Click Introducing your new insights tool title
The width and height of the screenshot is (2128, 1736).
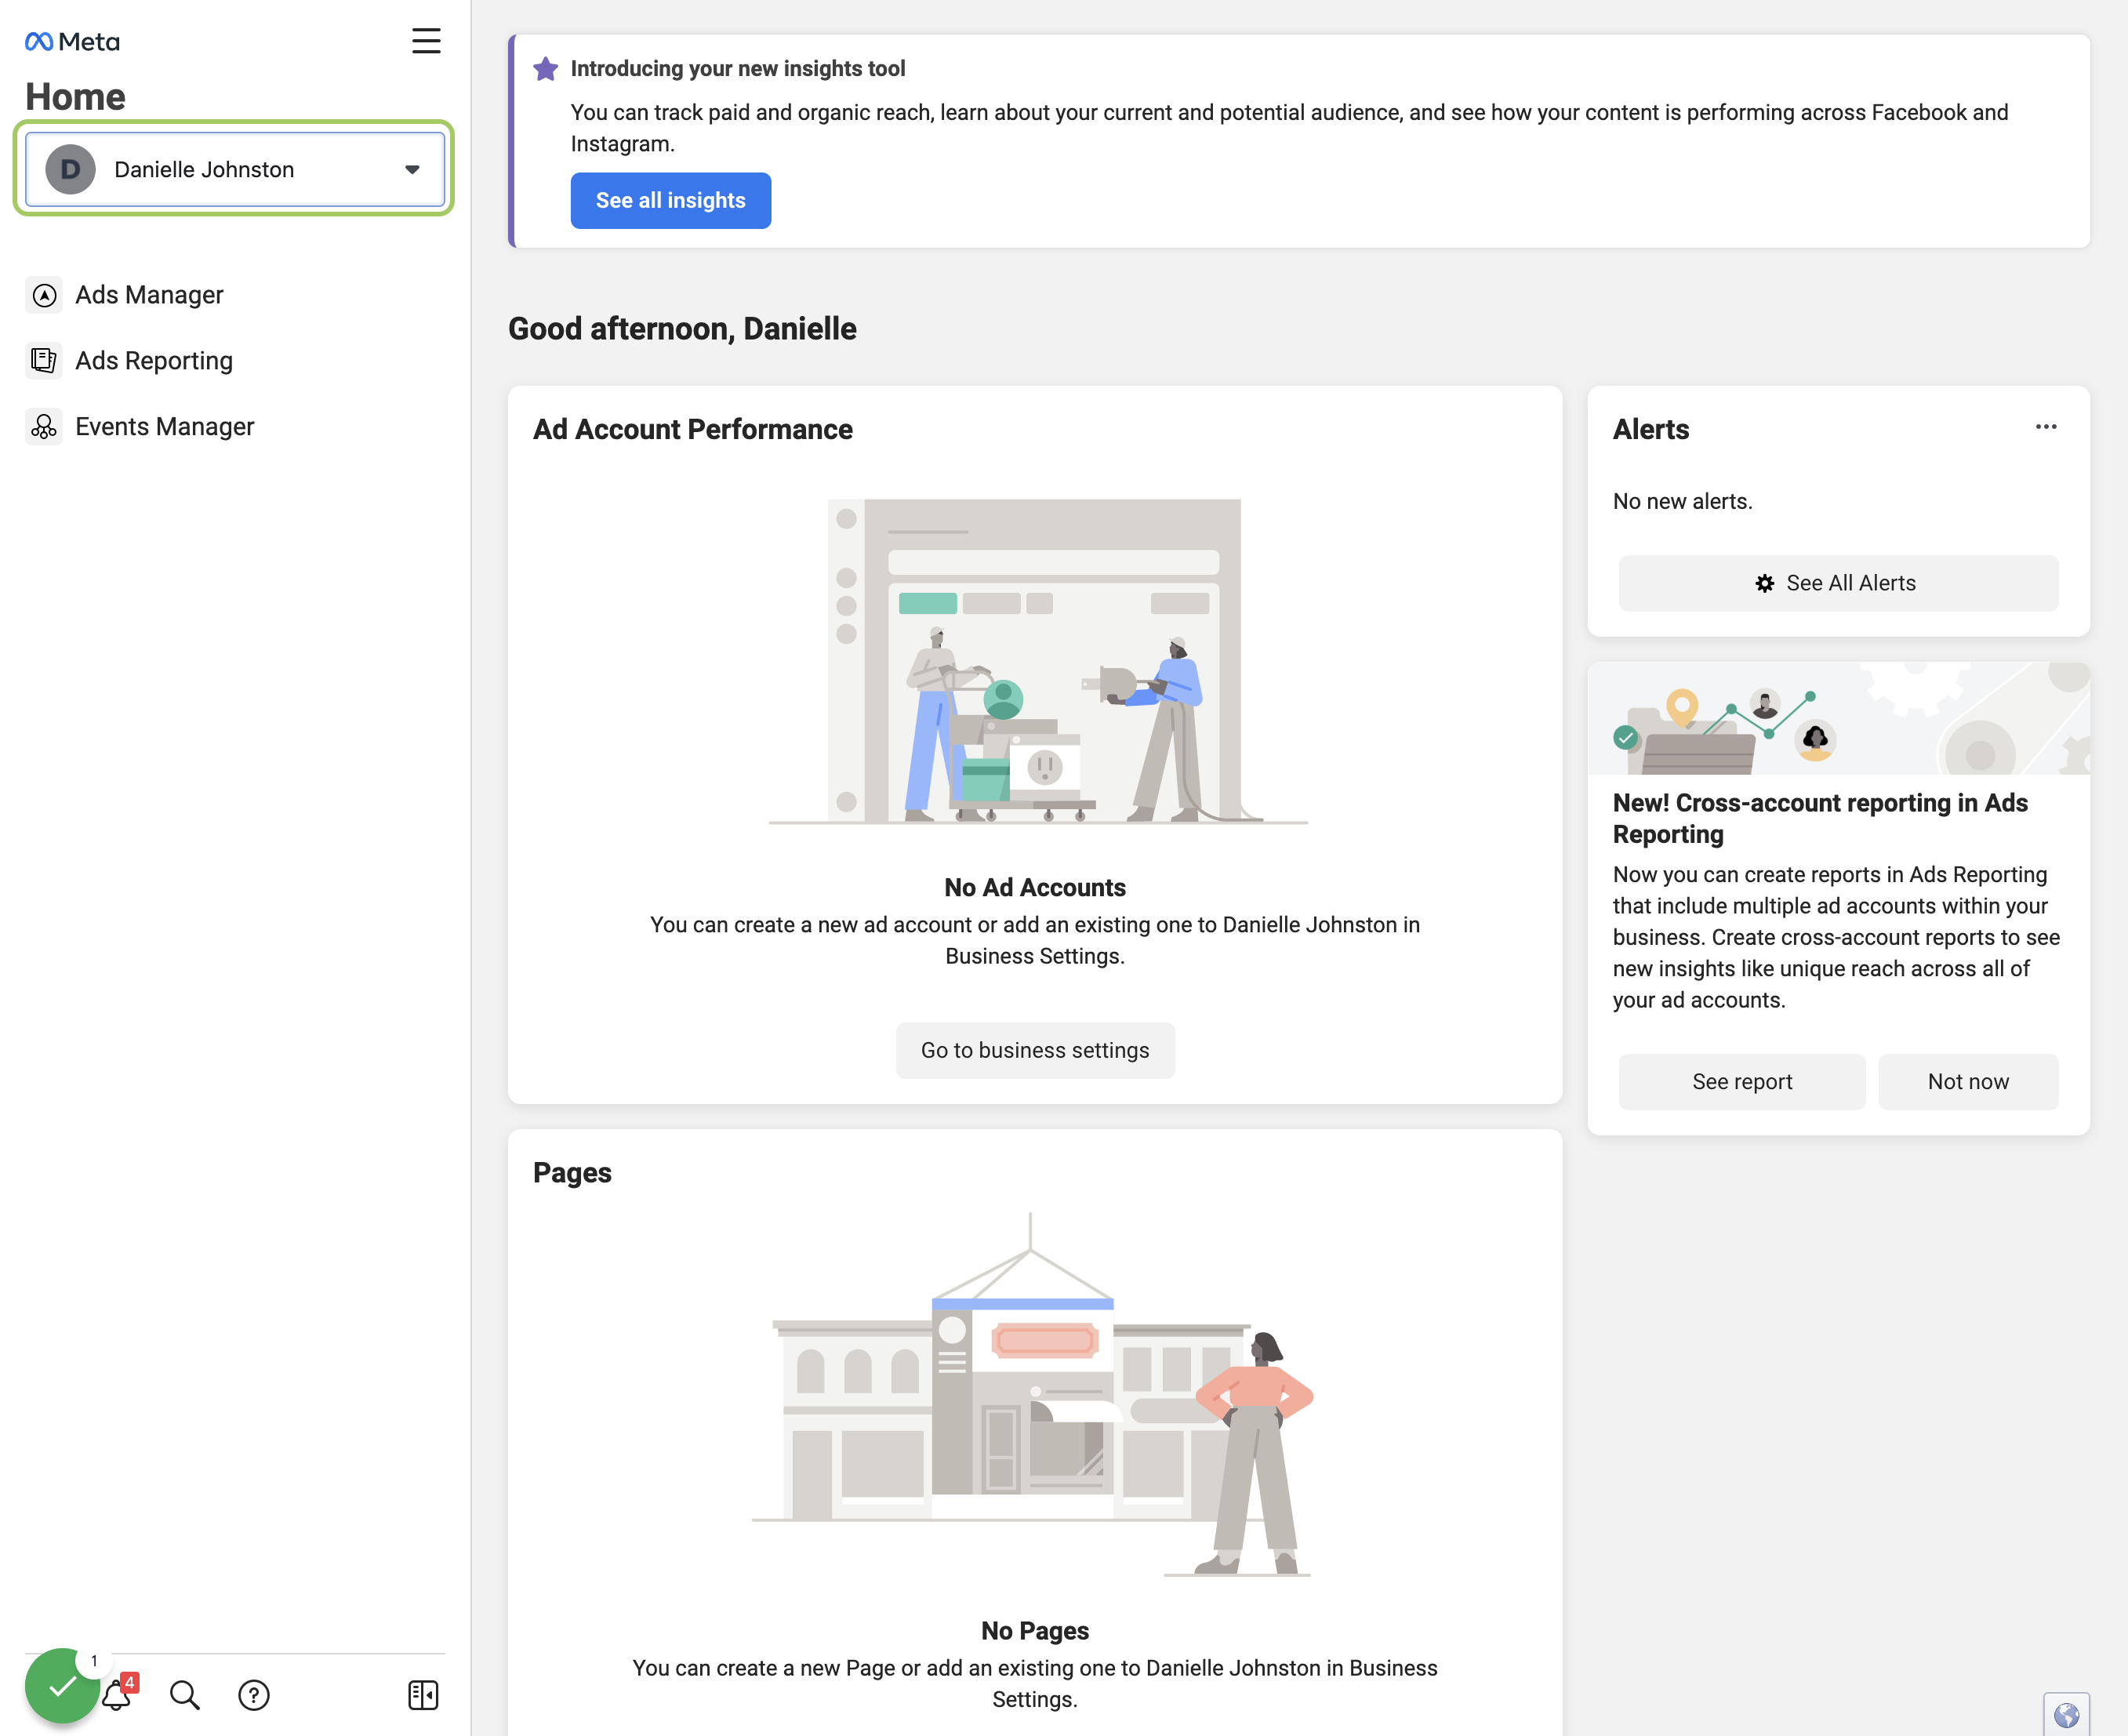738,68
